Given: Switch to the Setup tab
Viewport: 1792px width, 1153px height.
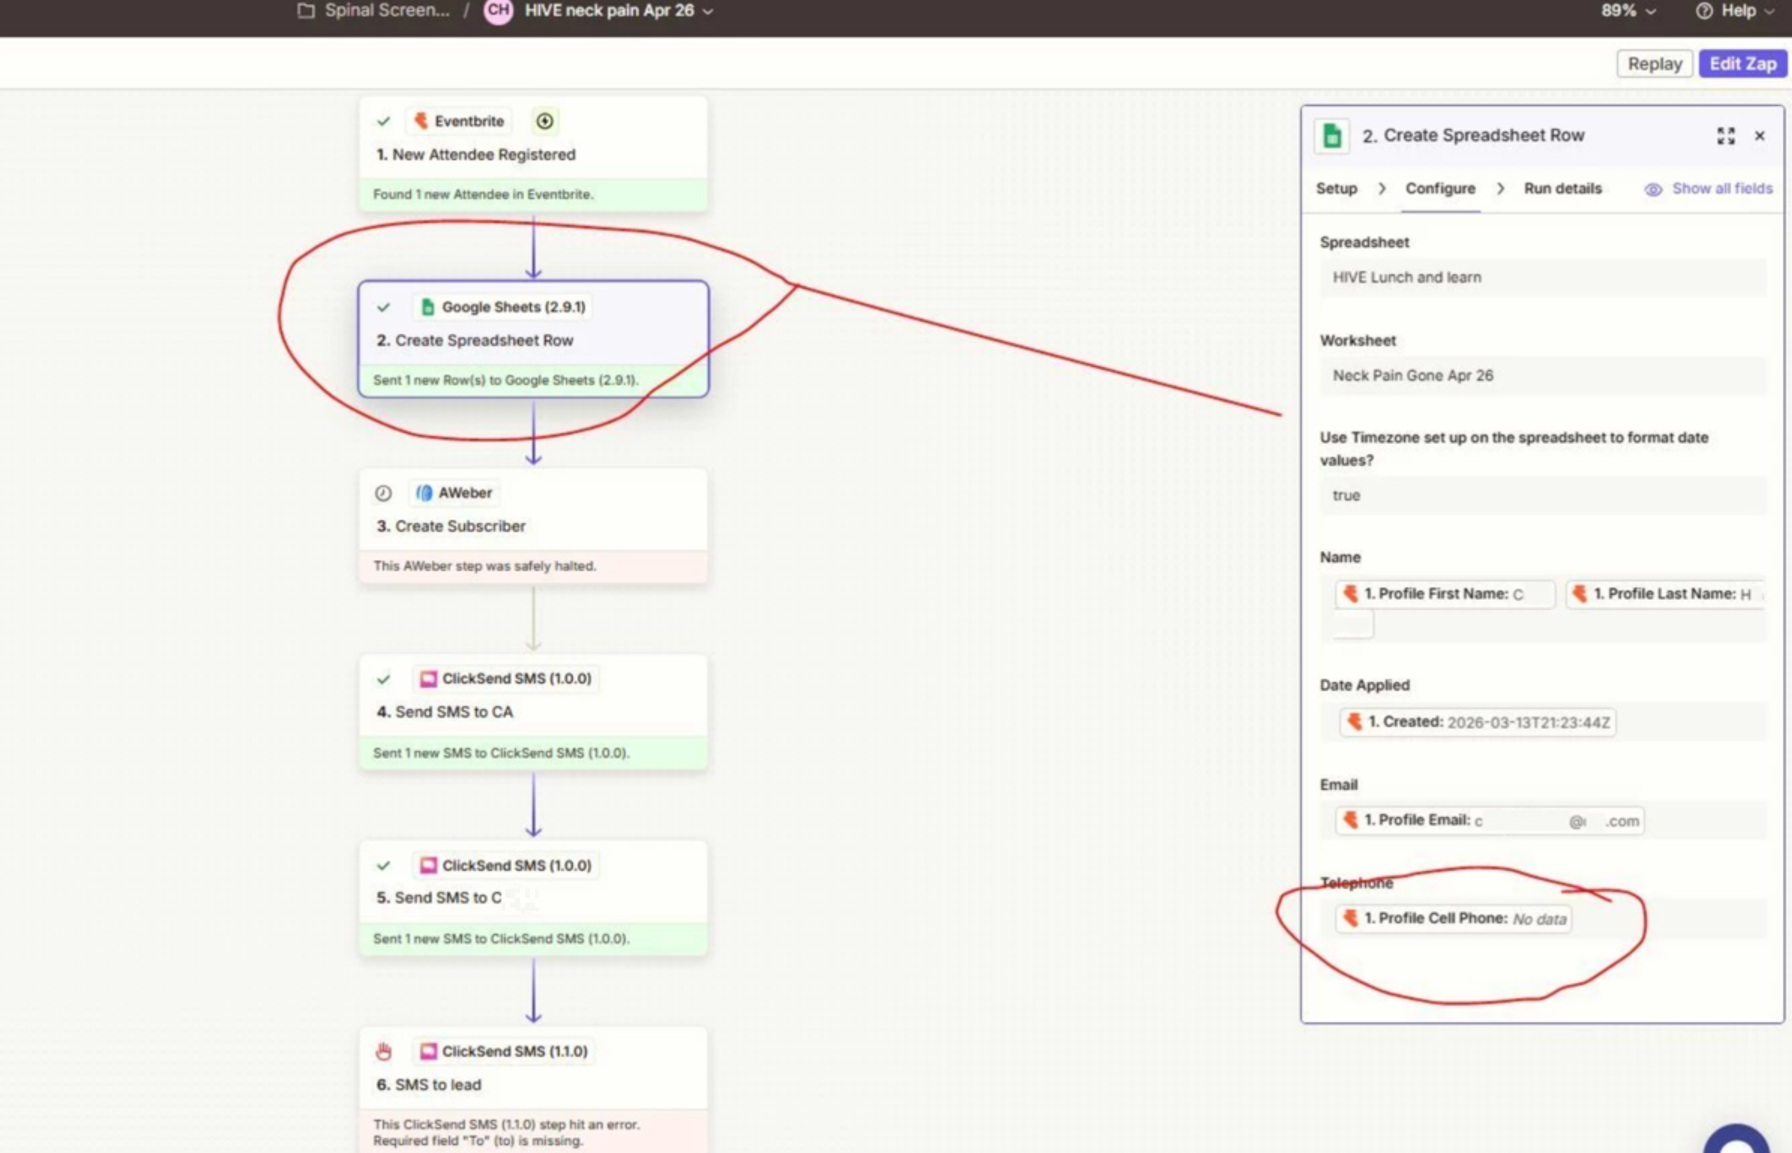Looking at the screenshot, I should [x=1336, y=189].
